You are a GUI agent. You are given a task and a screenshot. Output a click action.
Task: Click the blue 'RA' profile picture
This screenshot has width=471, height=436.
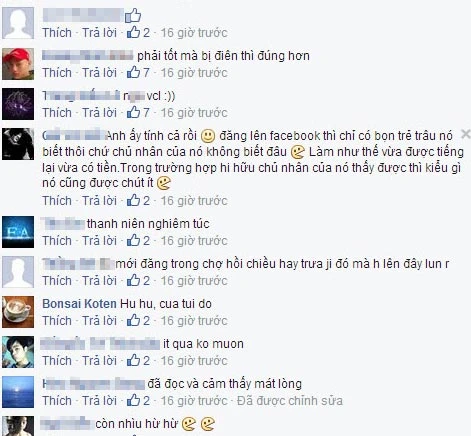pyautogui.click(x=18, y=232)
